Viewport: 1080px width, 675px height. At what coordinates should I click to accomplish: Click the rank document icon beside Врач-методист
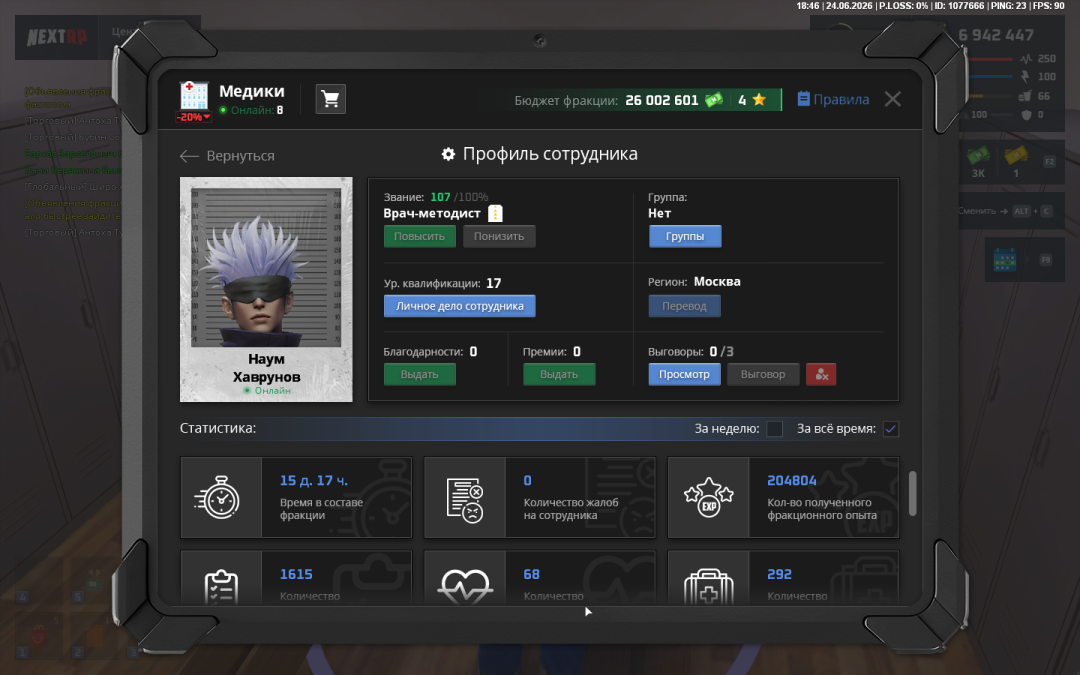pyautogui.click(x=495, y=214)
